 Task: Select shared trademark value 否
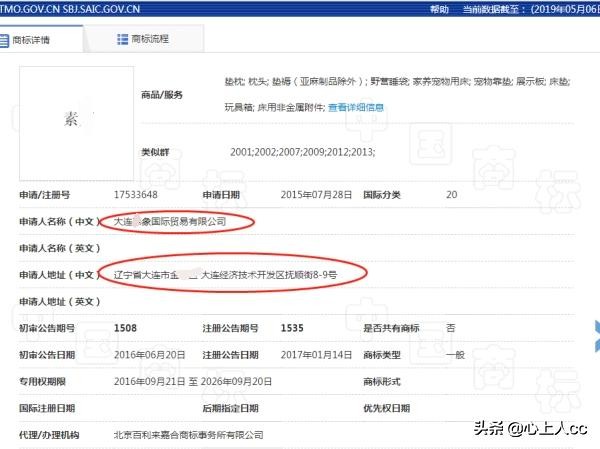point(451,328)
